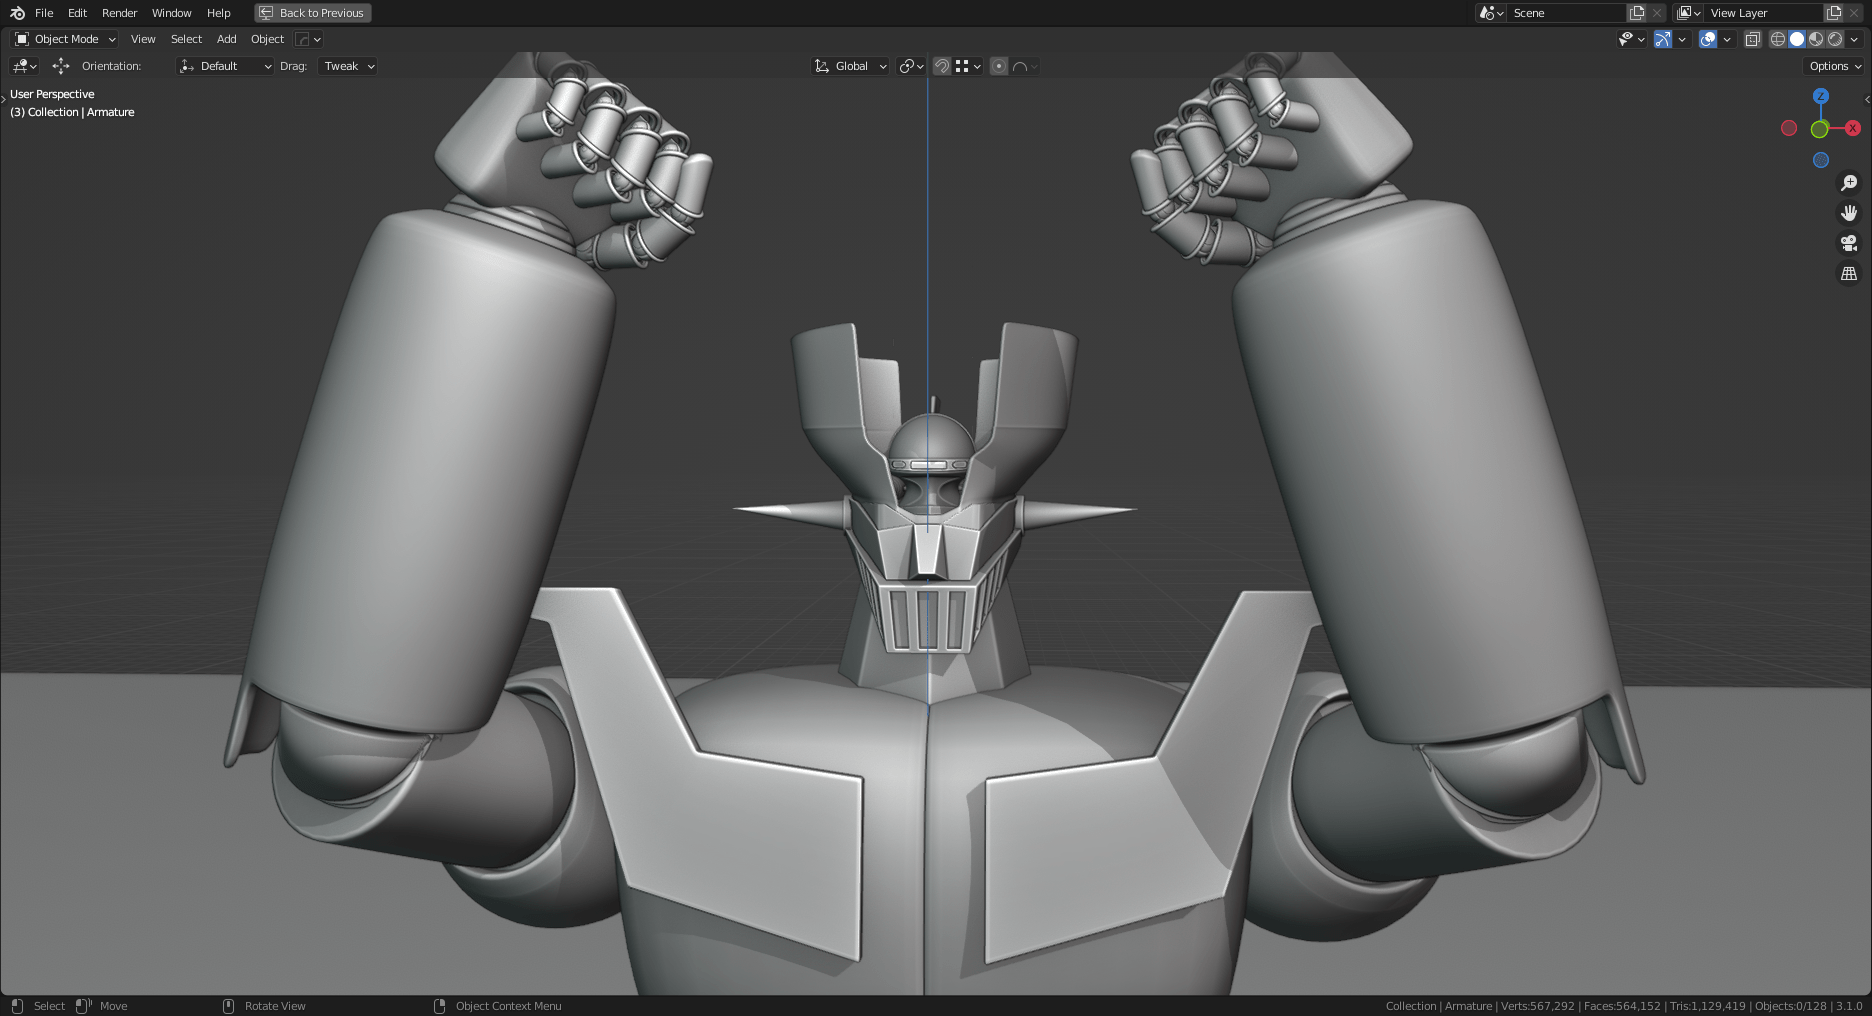Click the pan view hand icon
The image size is (1872, 1016).
pyautogui.click(x=1849, y=213)
